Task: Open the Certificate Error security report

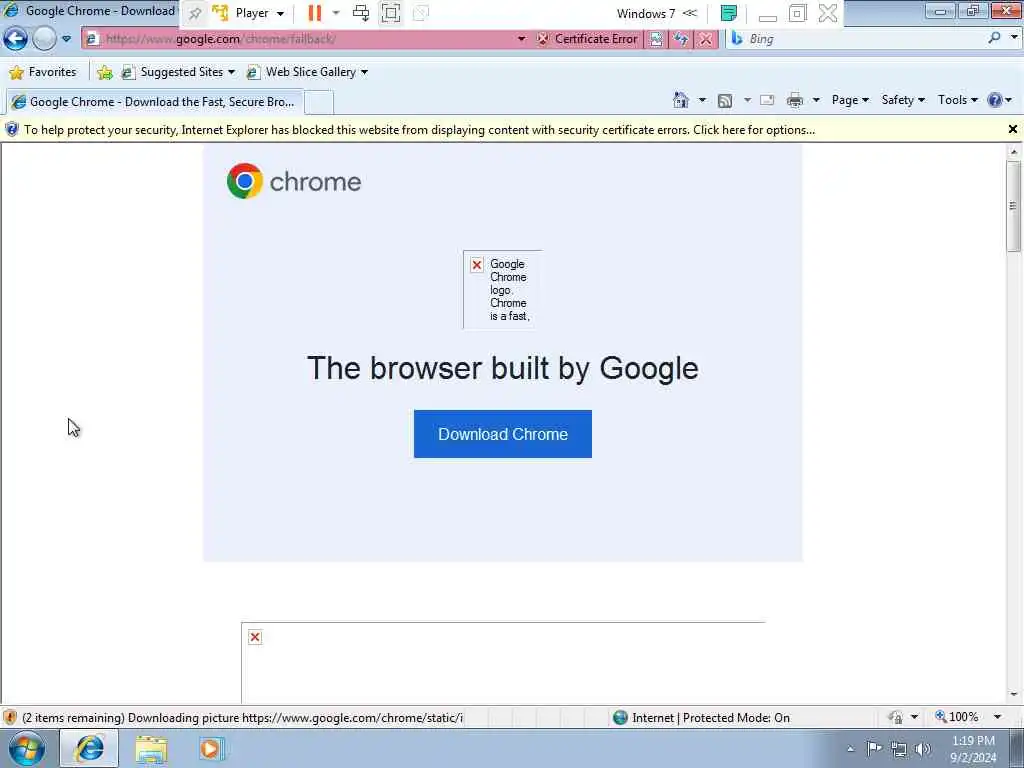Action: coord(588,39)
